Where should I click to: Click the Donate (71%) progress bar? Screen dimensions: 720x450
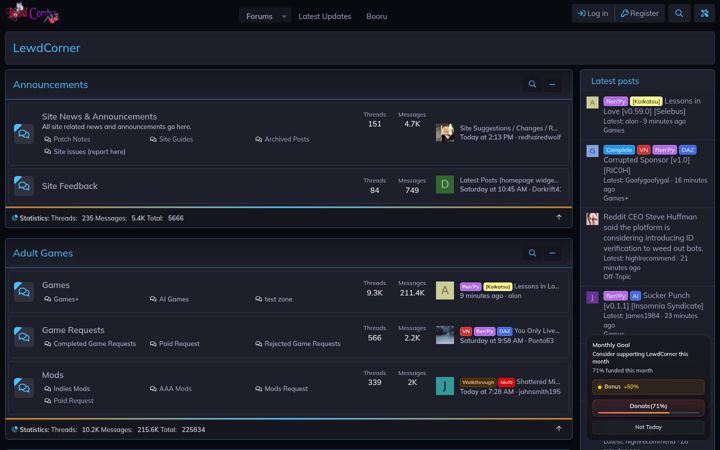[648, 407]
